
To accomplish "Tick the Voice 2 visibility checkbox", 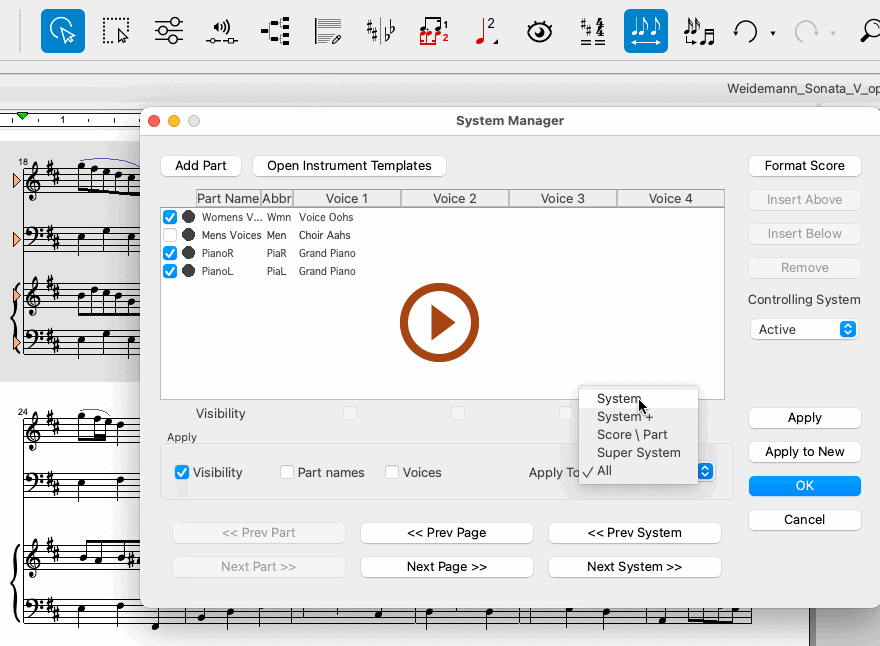I will pyautogui.click(x=458, y=413).
